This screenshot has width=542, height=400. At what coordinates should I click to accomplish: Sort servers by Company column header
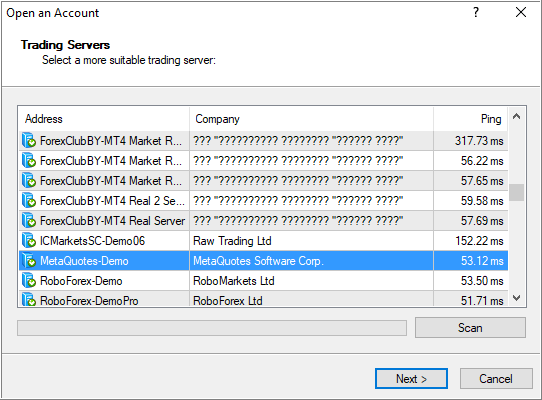311,119
